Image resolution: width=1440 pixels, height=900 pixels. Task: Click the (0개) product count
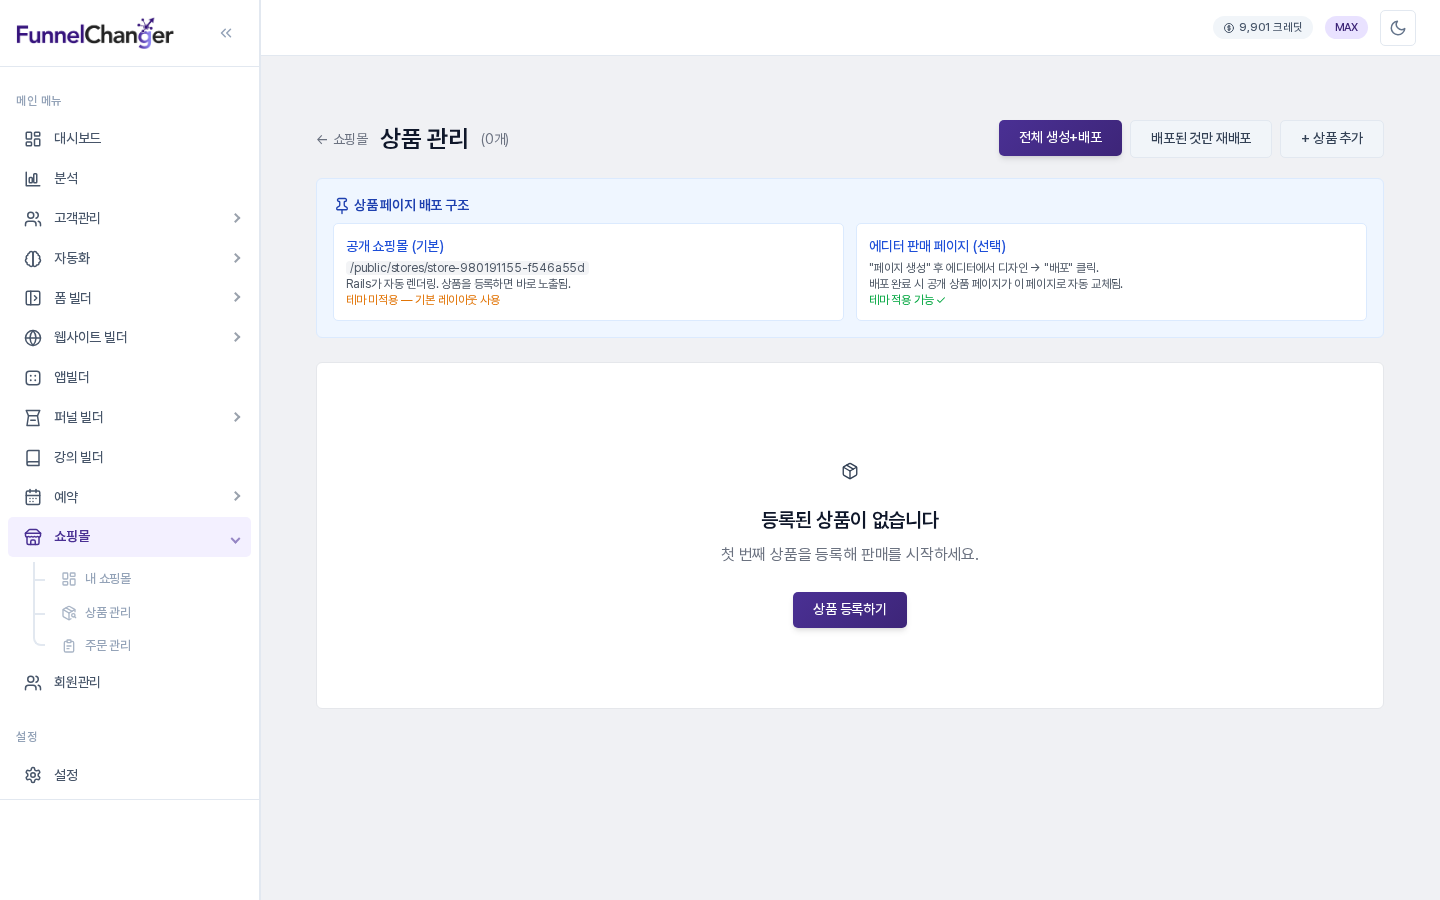495,140
